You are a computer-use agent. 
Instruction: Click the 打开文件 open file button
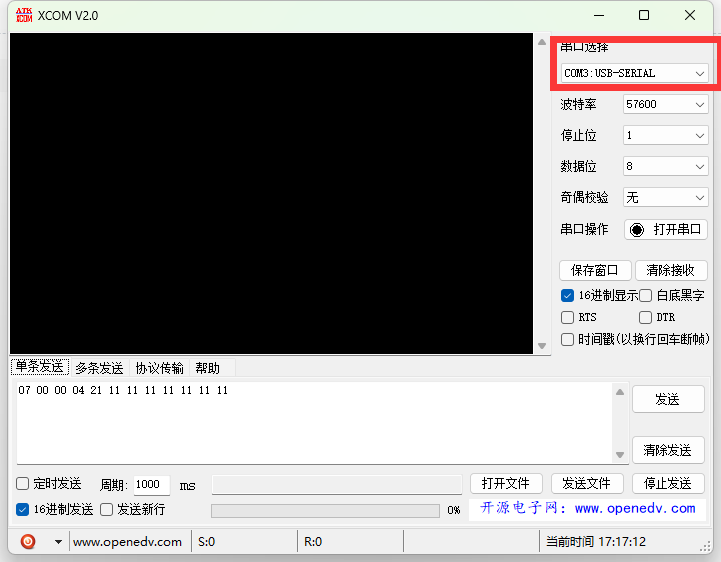point(506,483)
